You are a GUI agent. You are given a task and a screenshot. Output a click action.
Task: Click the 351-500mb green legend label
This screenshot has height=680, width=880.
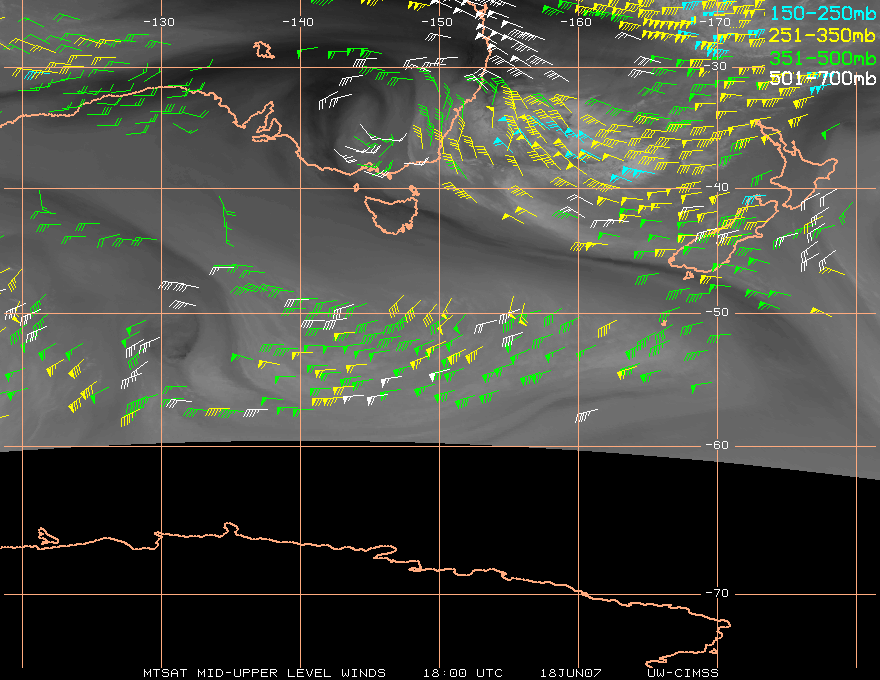(x=822, y=58)
